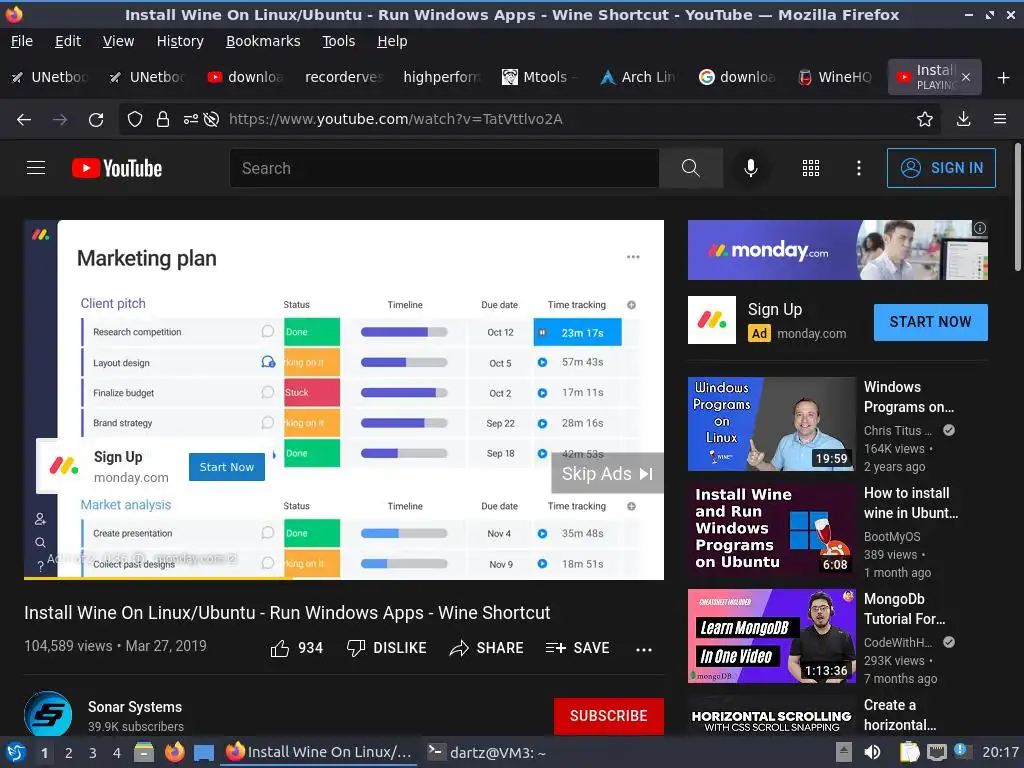
Task: Go to the YouTube home logo
Action: [117, 168]
